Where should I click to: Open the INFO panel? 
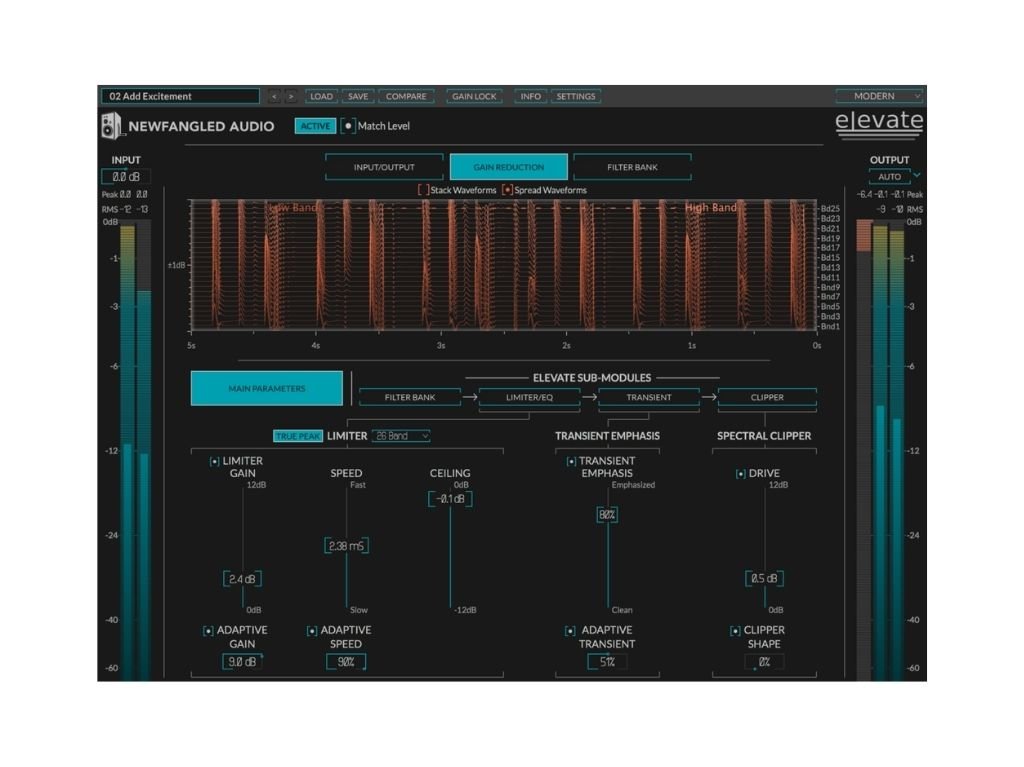[x=530, y=96]
